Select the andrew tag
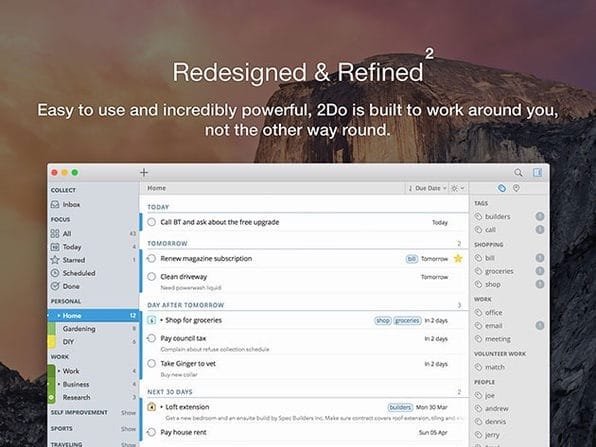Screen dimensions: 596x447 (509, 409)
